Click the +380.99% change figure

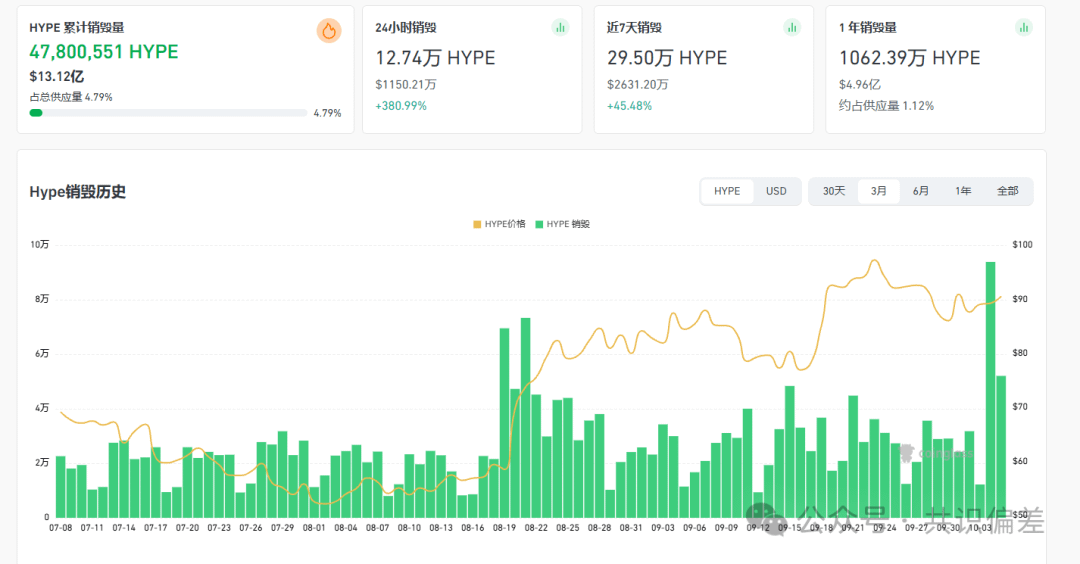point(401,106)
